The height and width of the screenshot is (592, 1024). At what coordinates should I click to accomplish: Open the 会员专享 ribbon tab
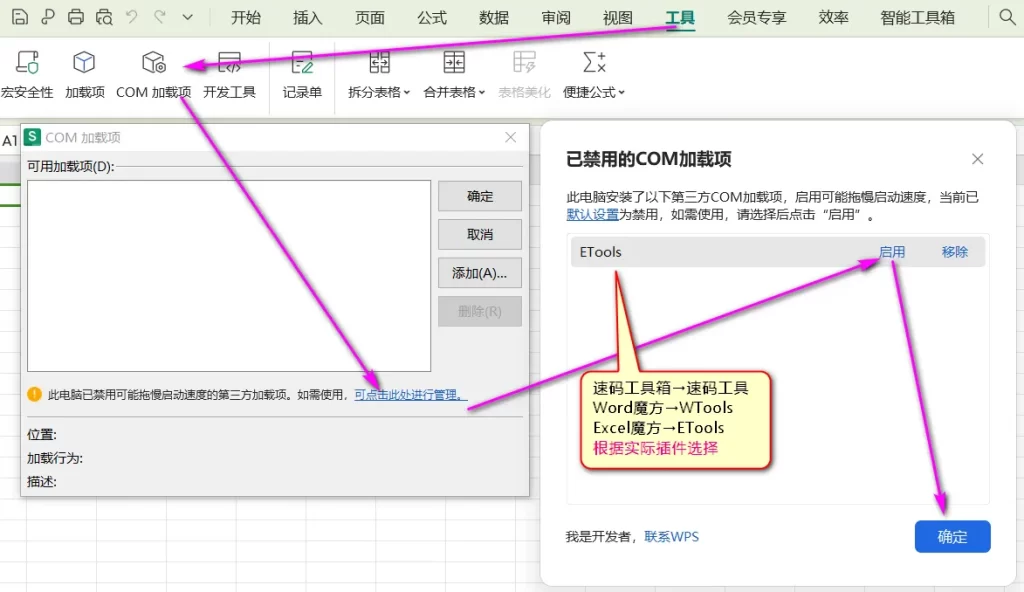pos(757,18)
